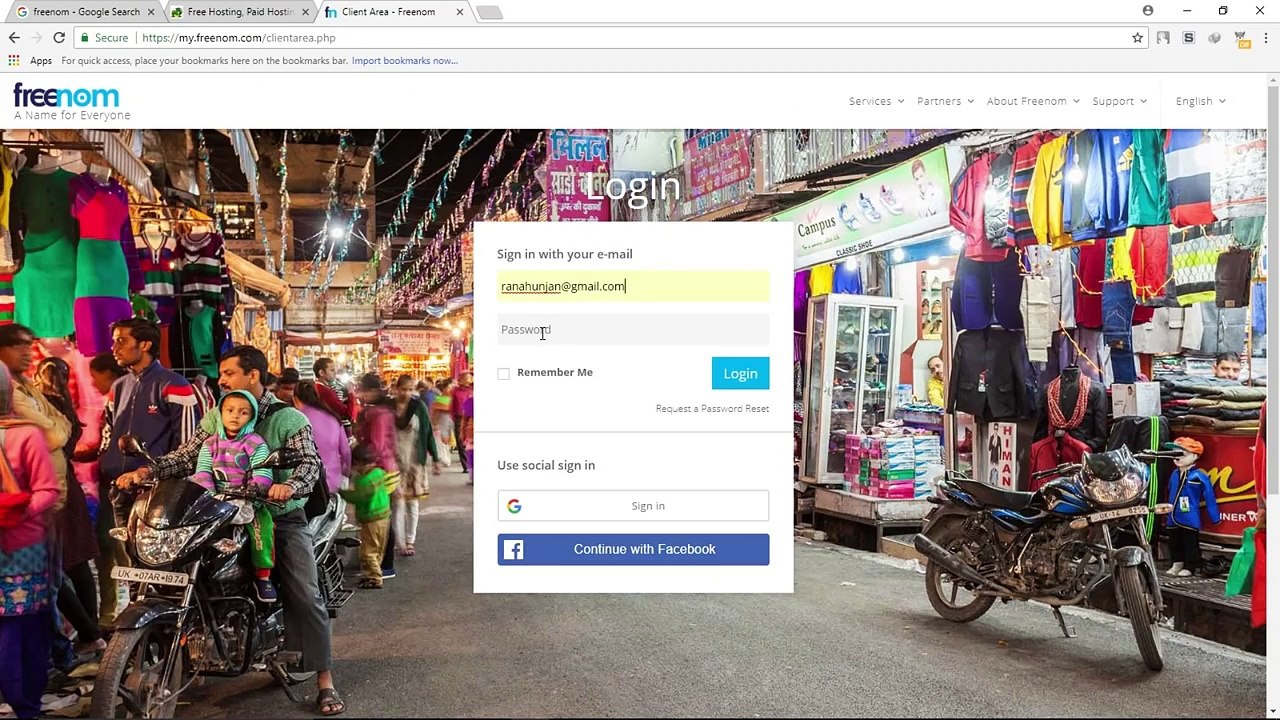Click the 'A Name for Everyone' tagline
Screen dimensions: 1280x720
click(72, 115)
